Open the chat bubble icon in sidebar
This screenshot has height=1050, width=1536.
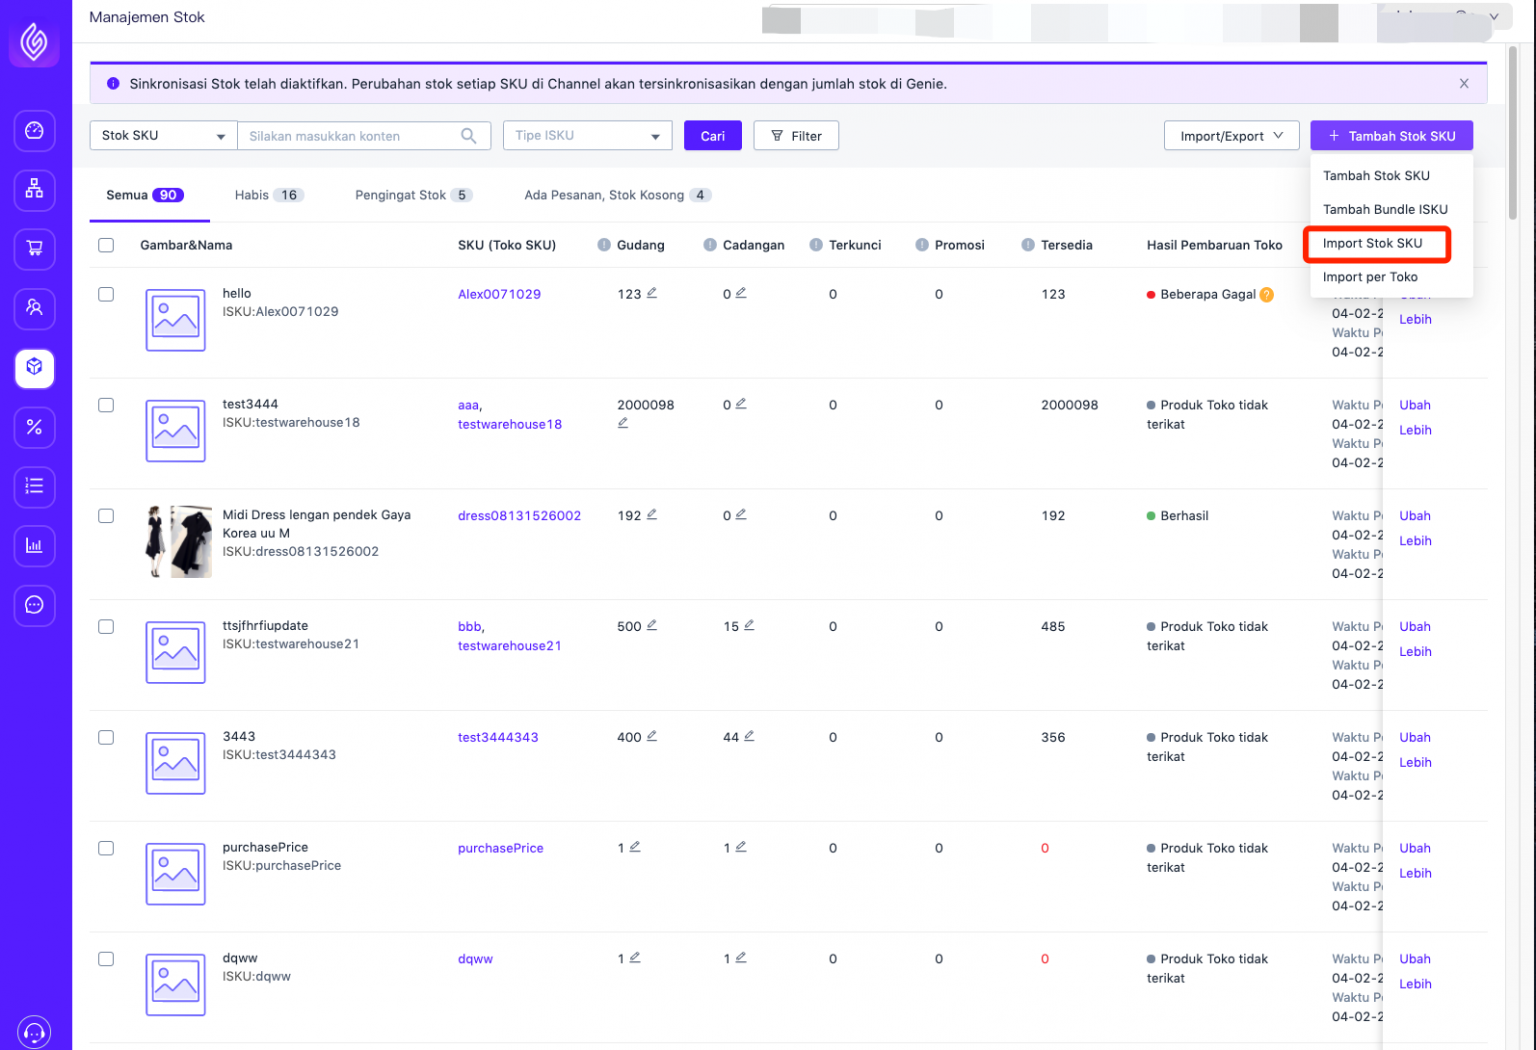34,605
